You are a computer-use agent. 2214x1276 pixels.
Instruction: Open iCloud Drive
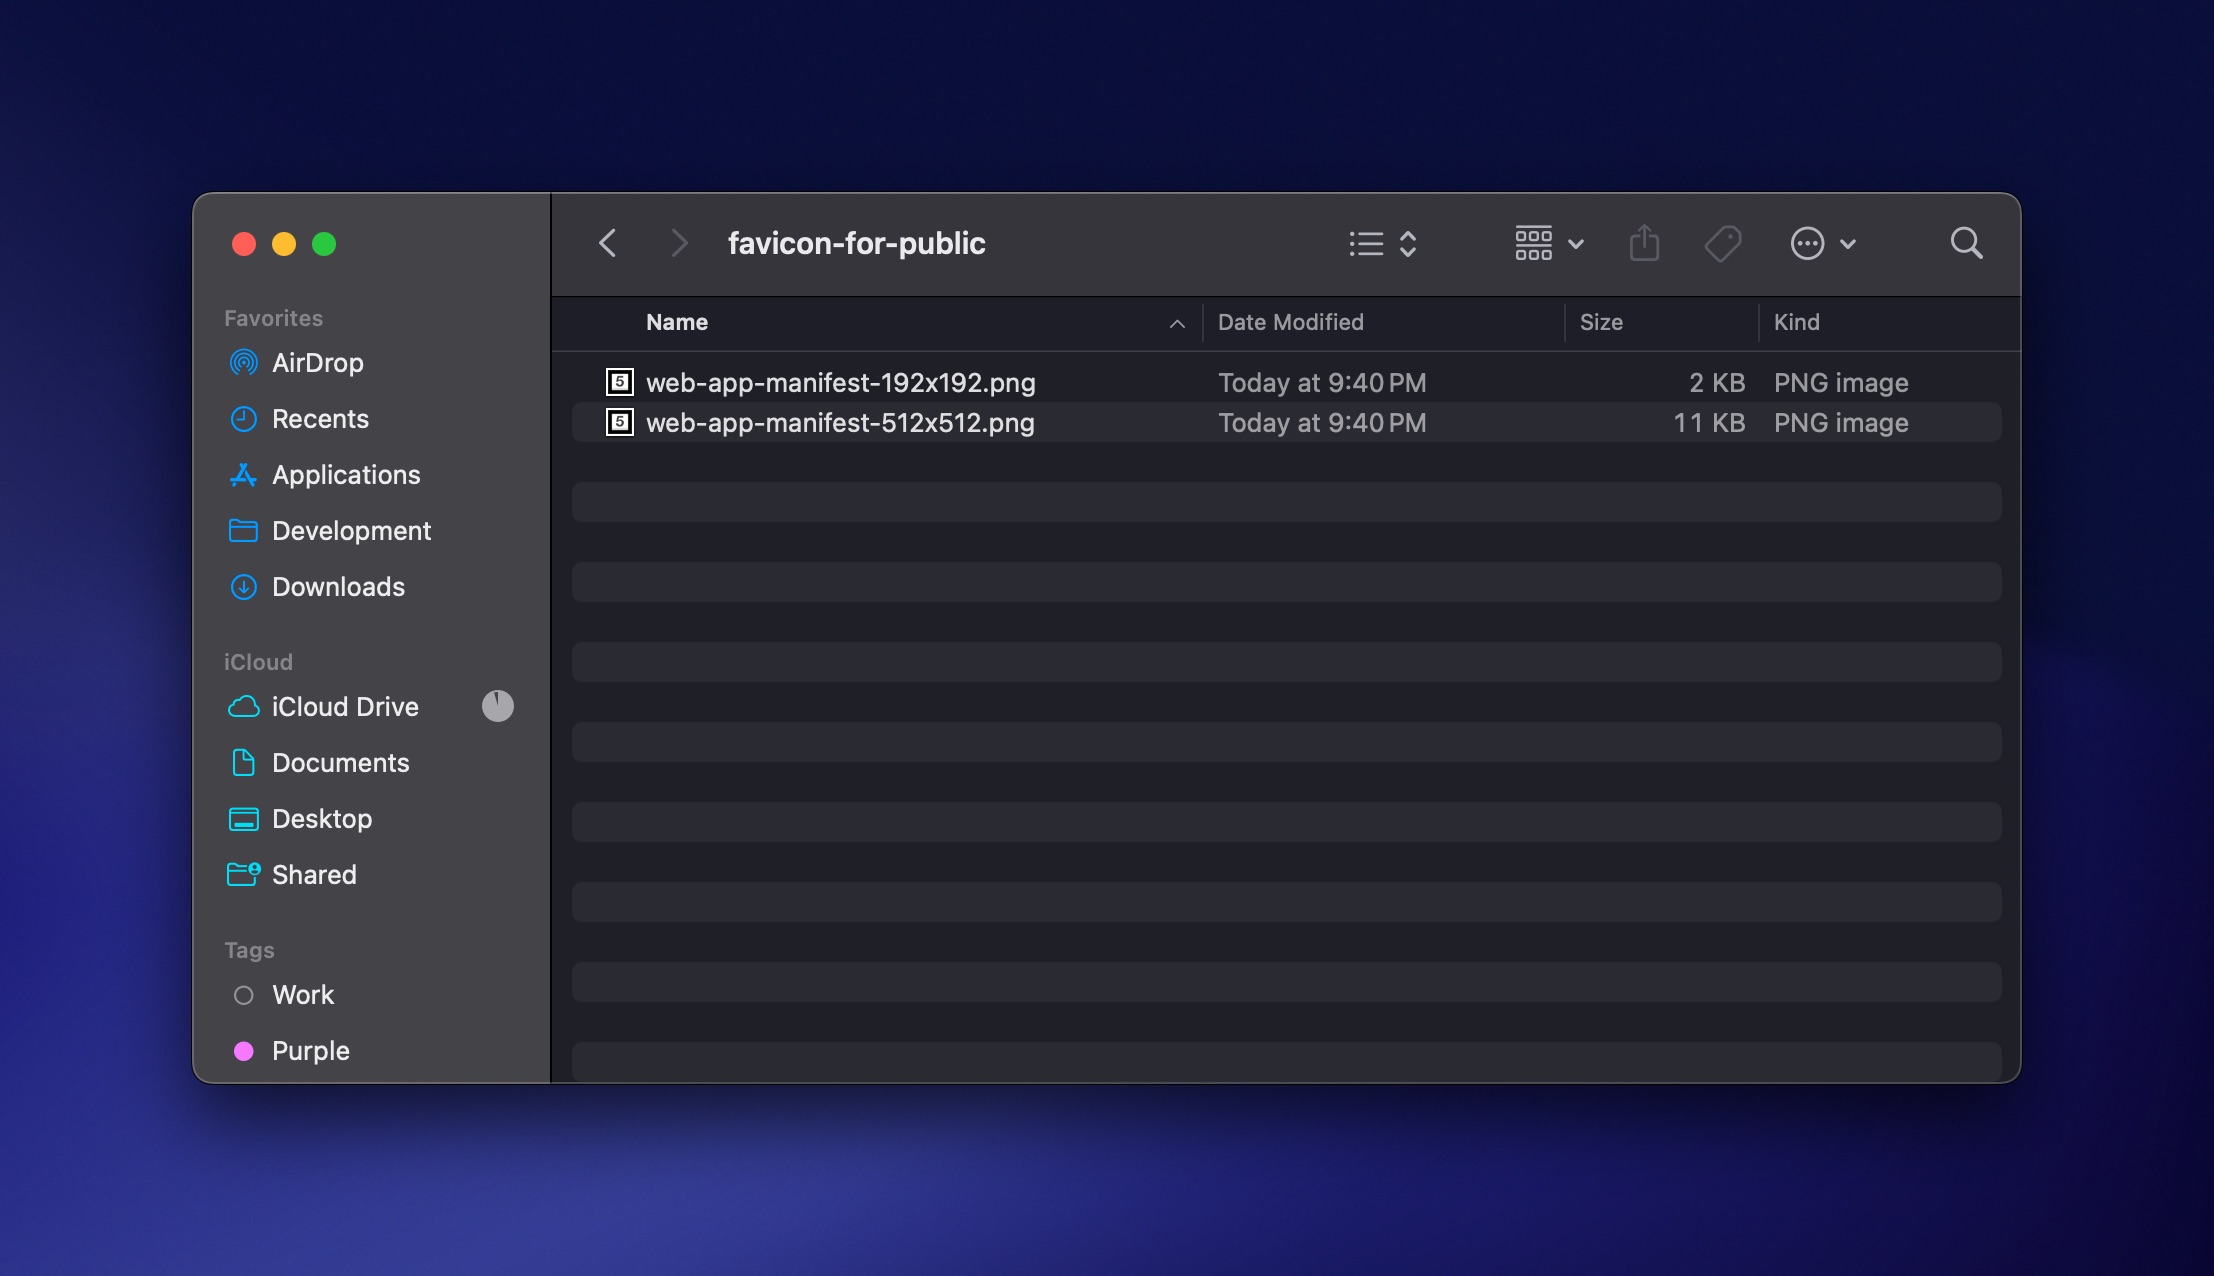[x=344, y=707]
